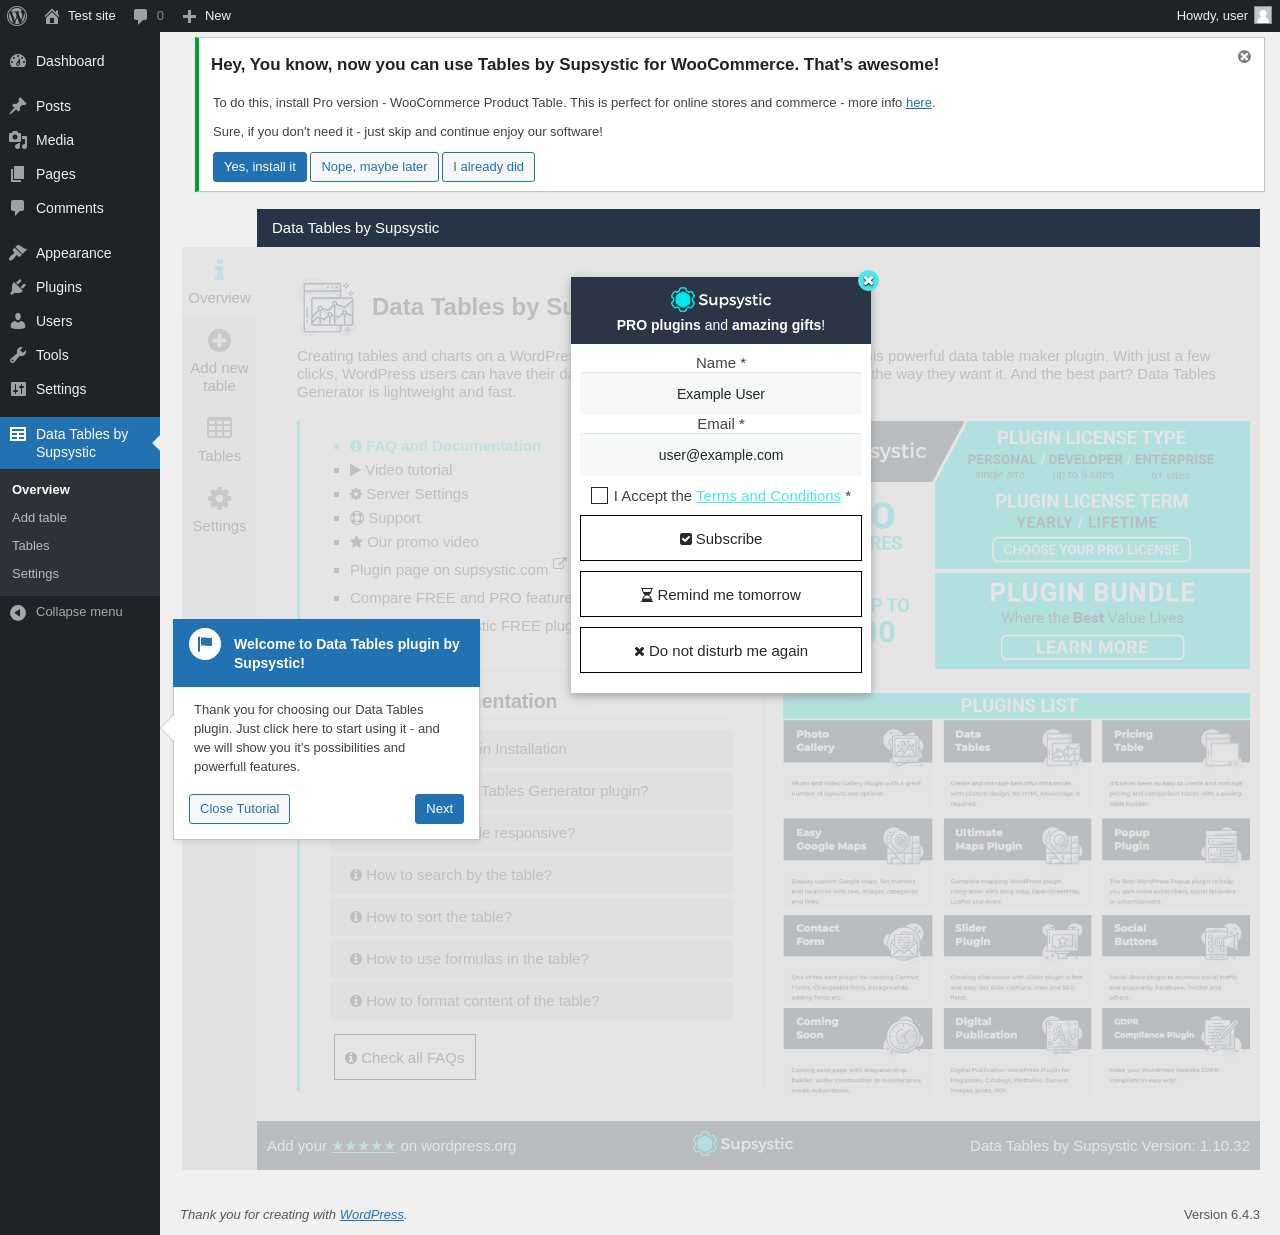Open Video tutorial link
Viewport: 1280px width, 1235px height.
pos(401,470)
